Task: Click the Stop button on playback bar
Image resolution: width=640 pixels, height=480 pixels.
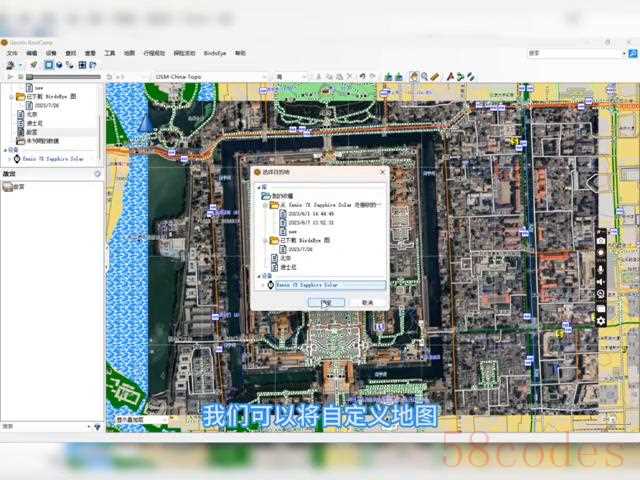Action: pos(20,77)
